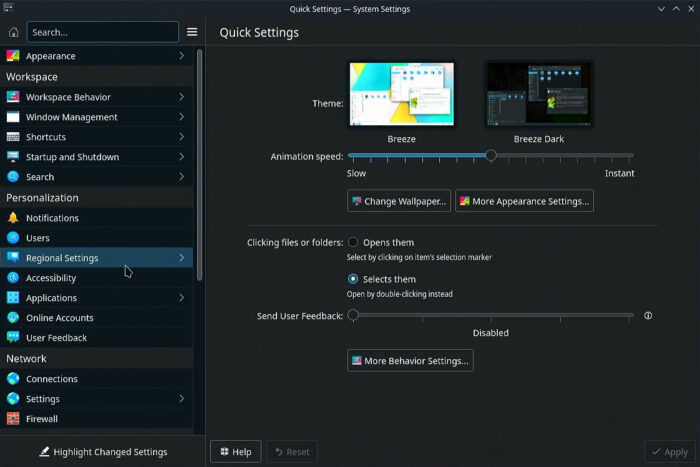Click the Send User Feedback slider handle
This screenshot has width=700, height=467.
click(353, 315)
